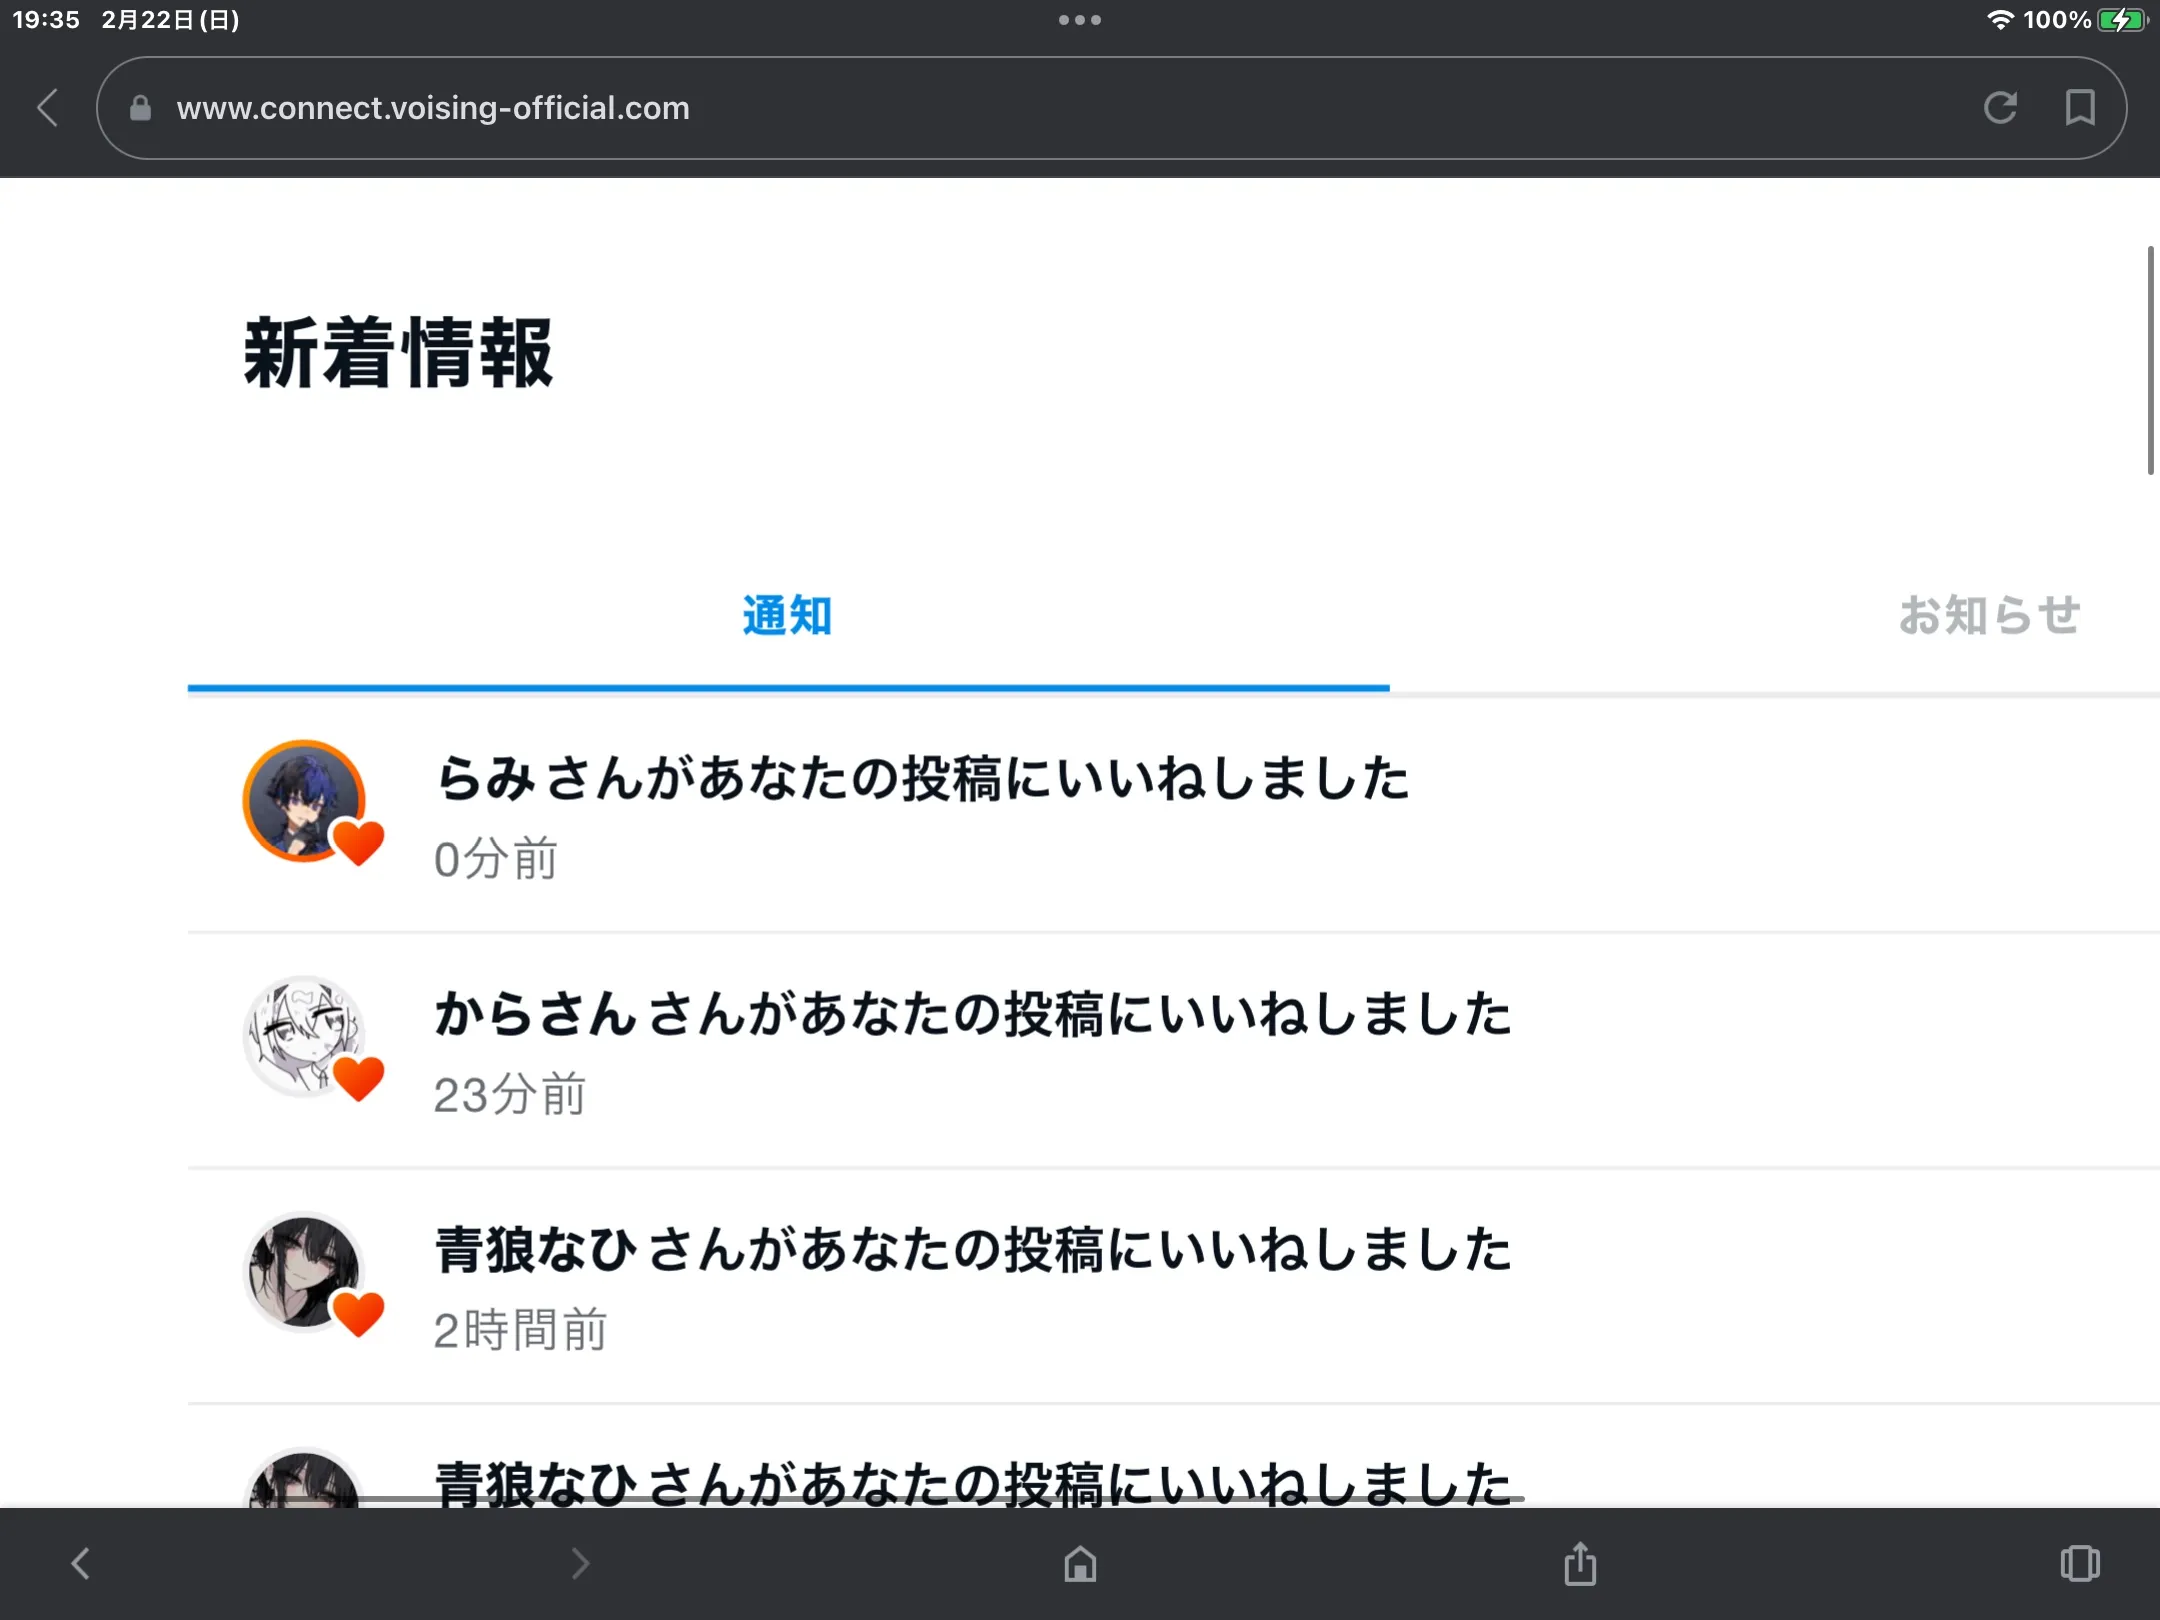Open the tabs overview icon
Viewport: 2160px width, 1620px height.
coord(2080,1564)
